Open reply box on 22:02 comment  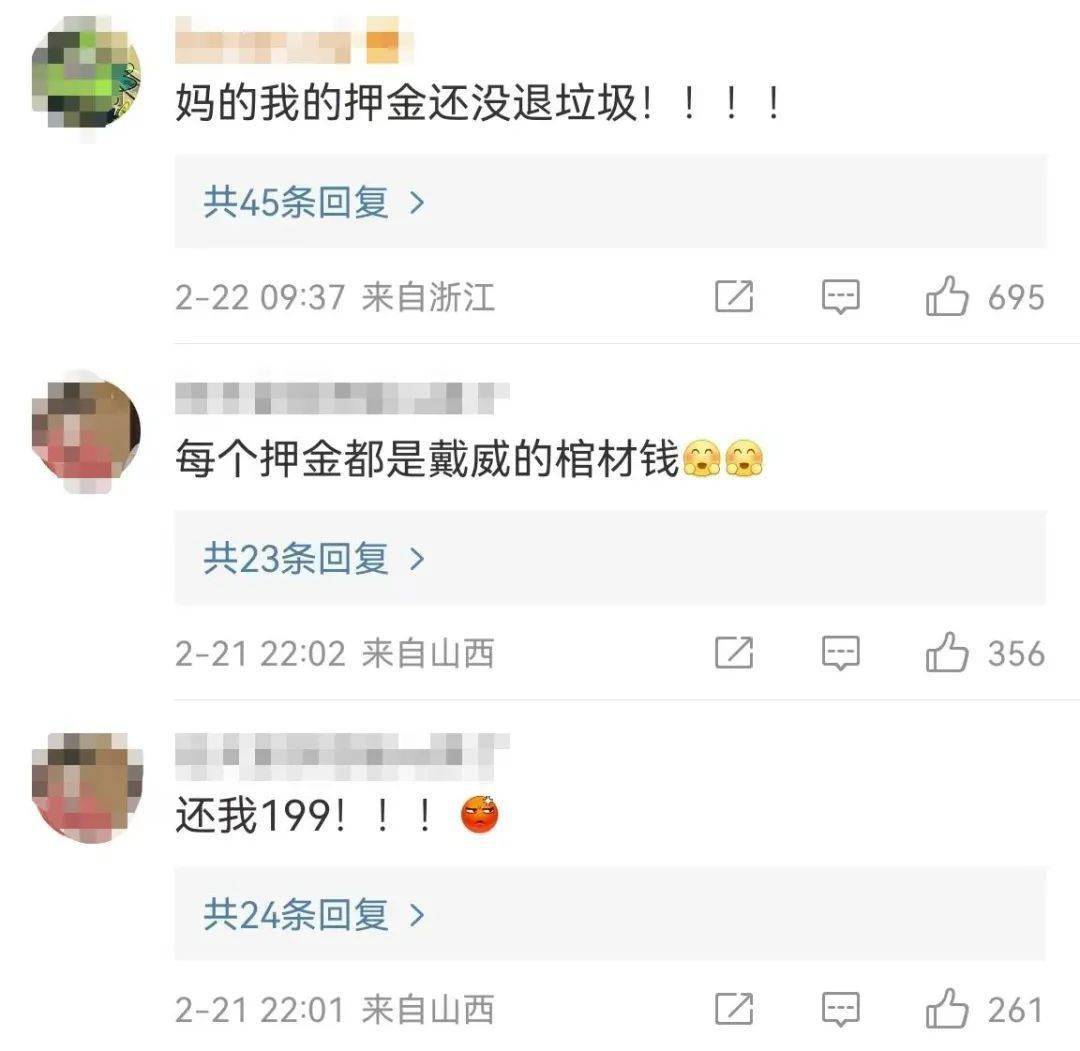(x=840, y=653)
